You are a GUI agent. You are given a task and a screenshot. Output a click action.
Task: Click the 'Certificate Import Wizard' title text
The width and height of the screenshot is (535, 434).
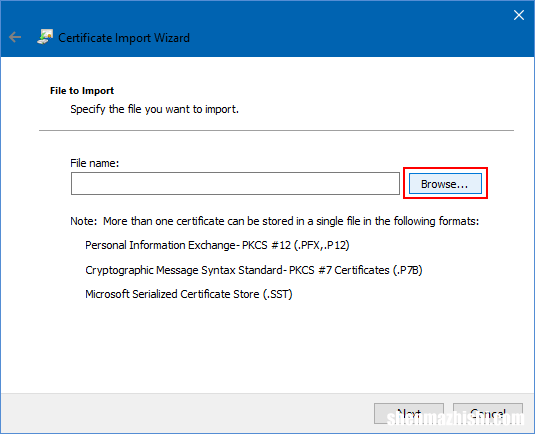pos(124,38)
